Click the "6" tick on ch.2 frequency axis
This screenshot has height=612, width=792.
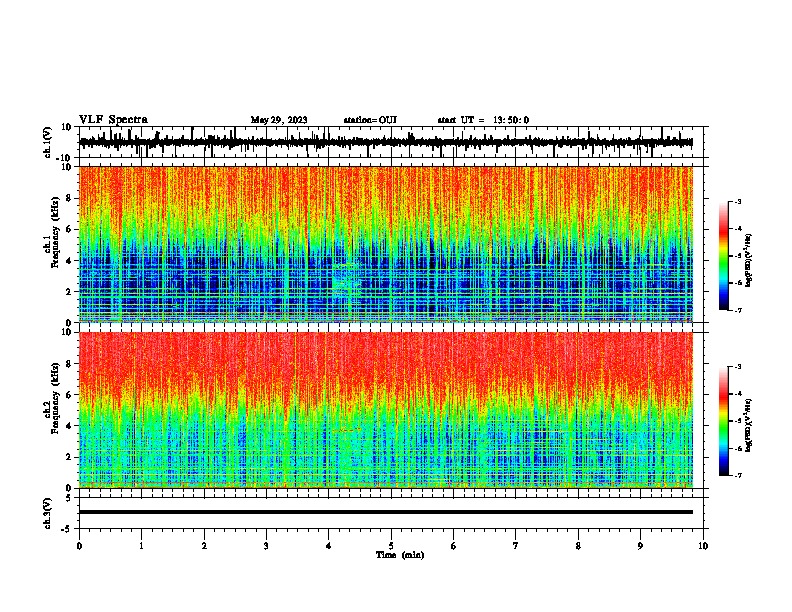[70, 395]
